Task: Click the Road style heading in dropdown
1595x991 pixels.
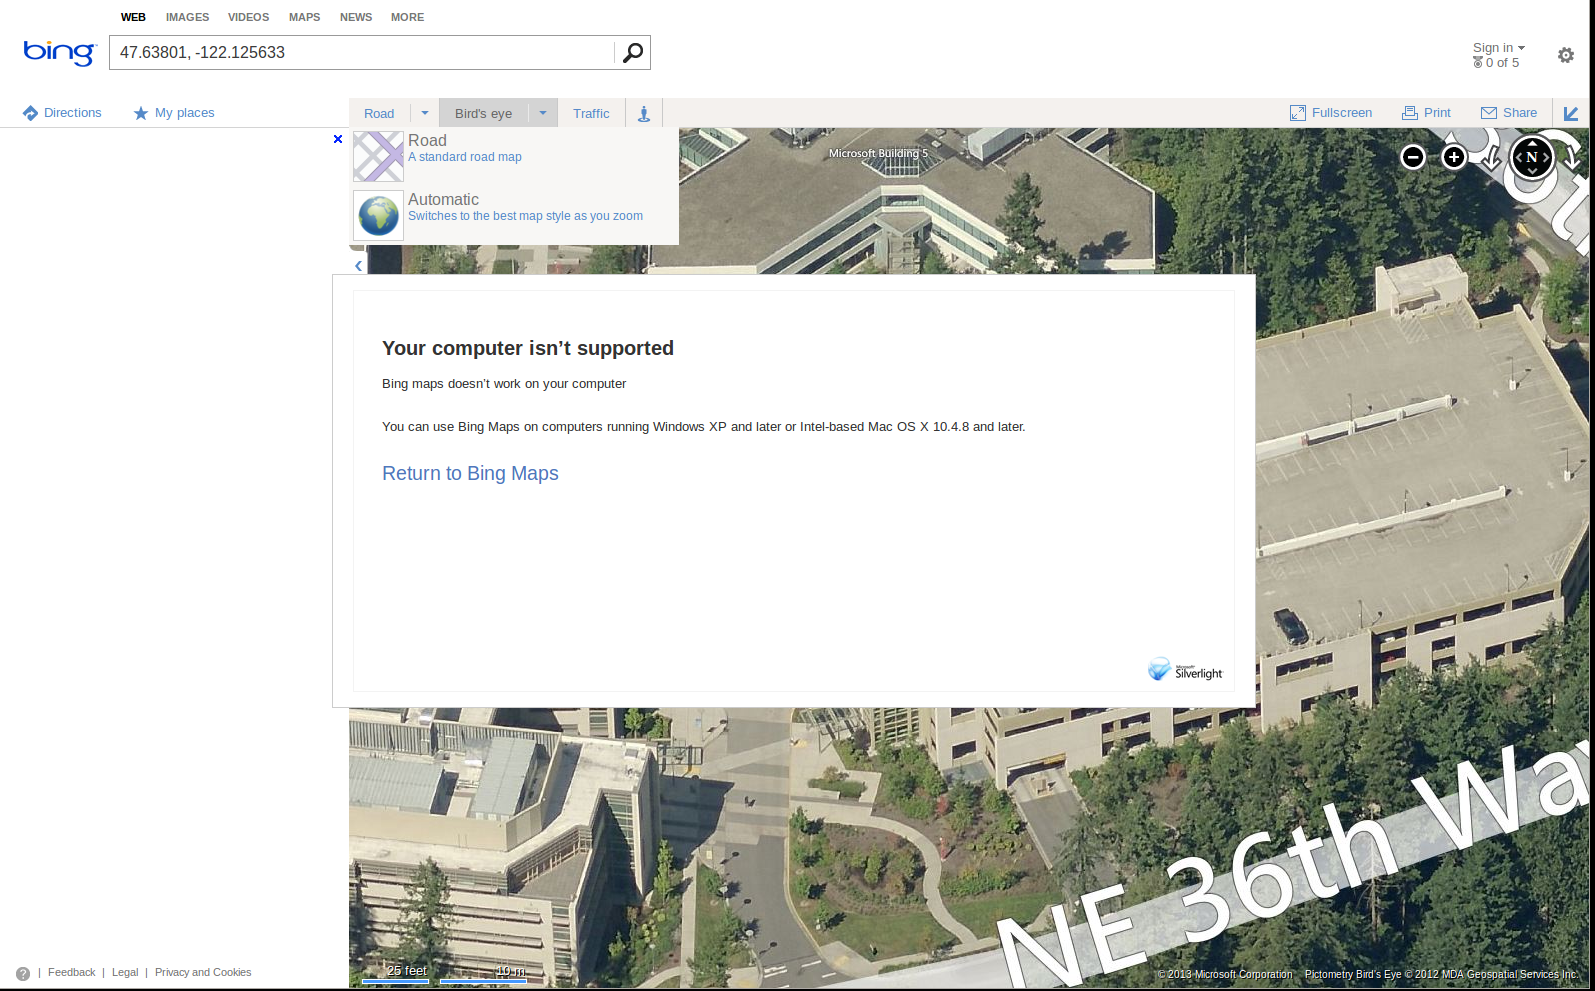Action: tap(427, 141)
